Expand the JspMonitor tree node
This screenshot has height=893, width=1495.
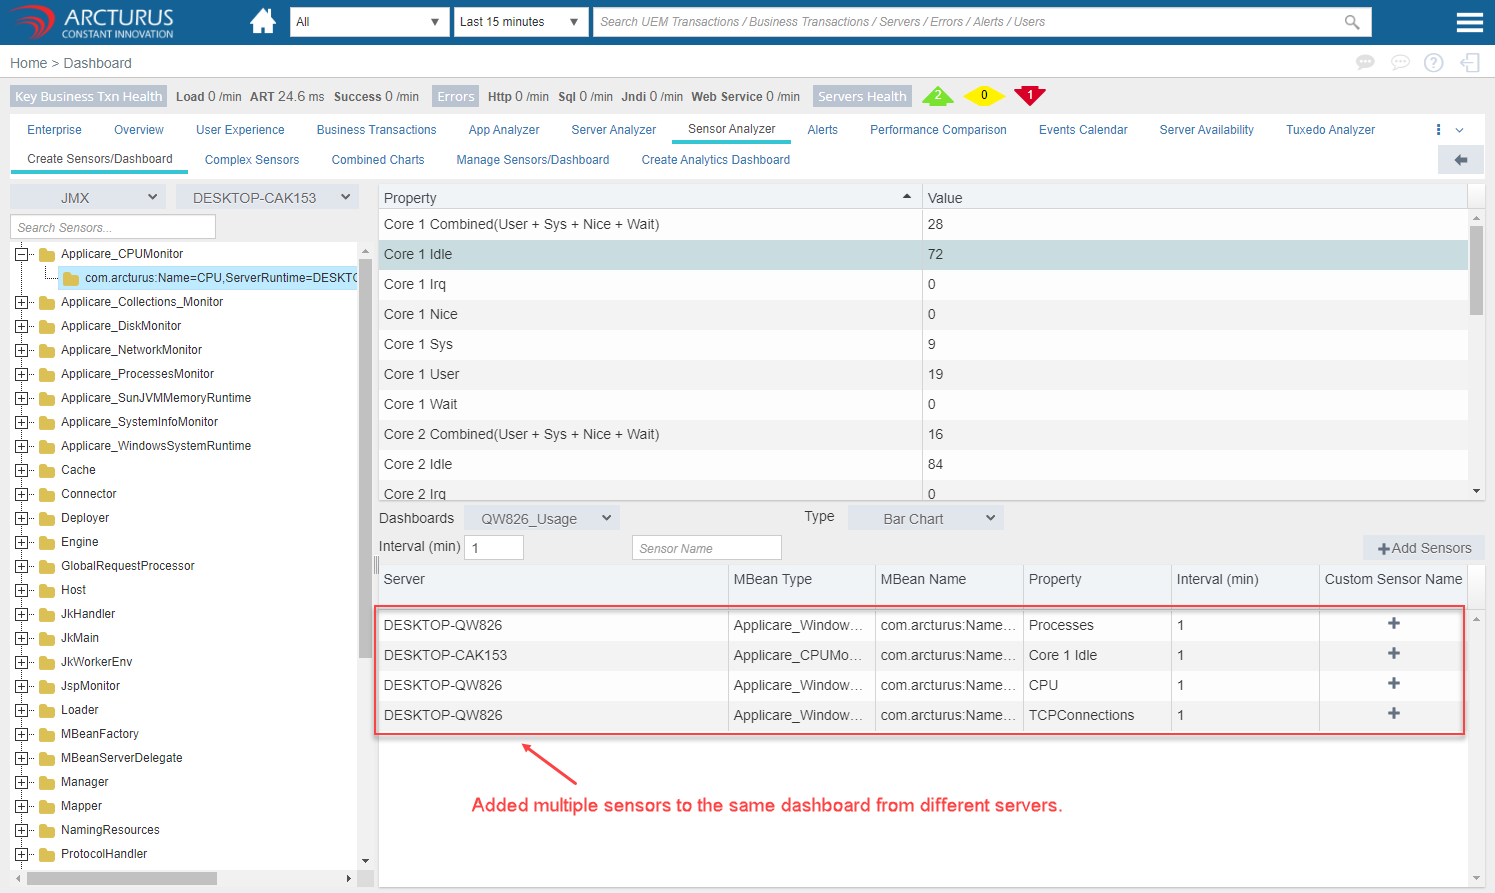click(22, 686)
